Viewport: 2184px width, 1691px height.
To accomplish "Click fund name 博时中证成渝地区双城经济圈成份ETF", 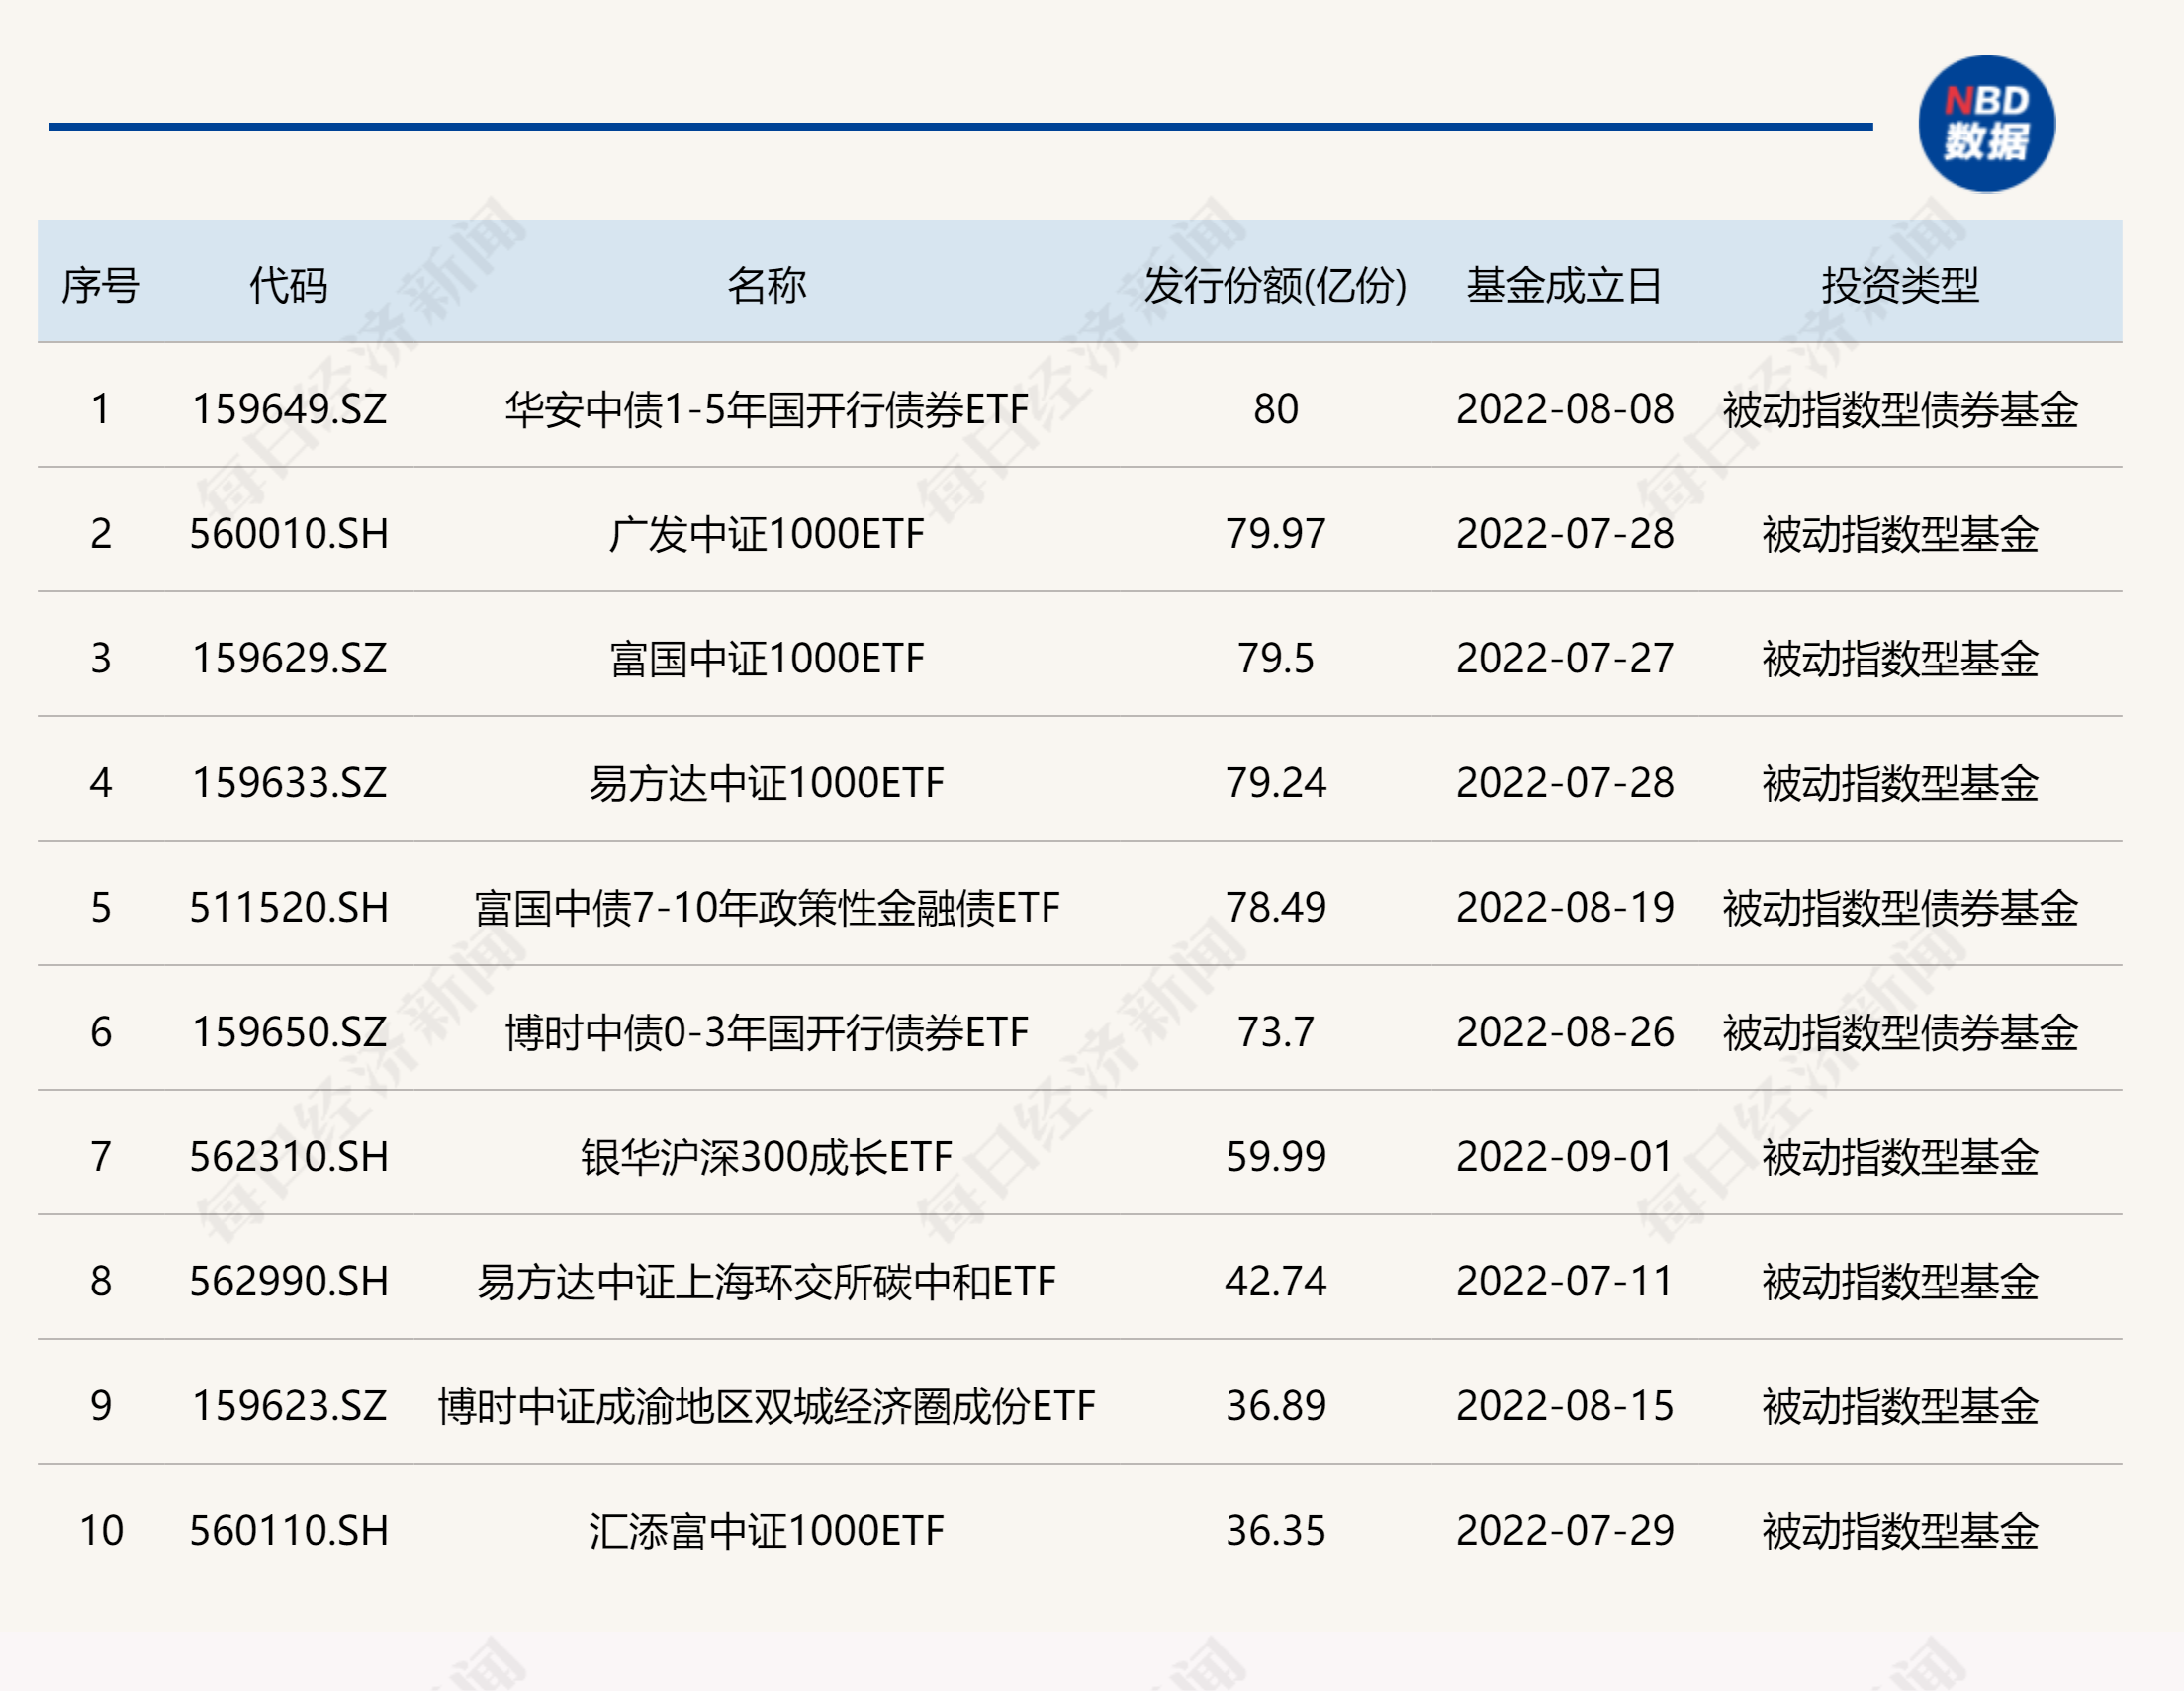I will (x=767, y=1406).
